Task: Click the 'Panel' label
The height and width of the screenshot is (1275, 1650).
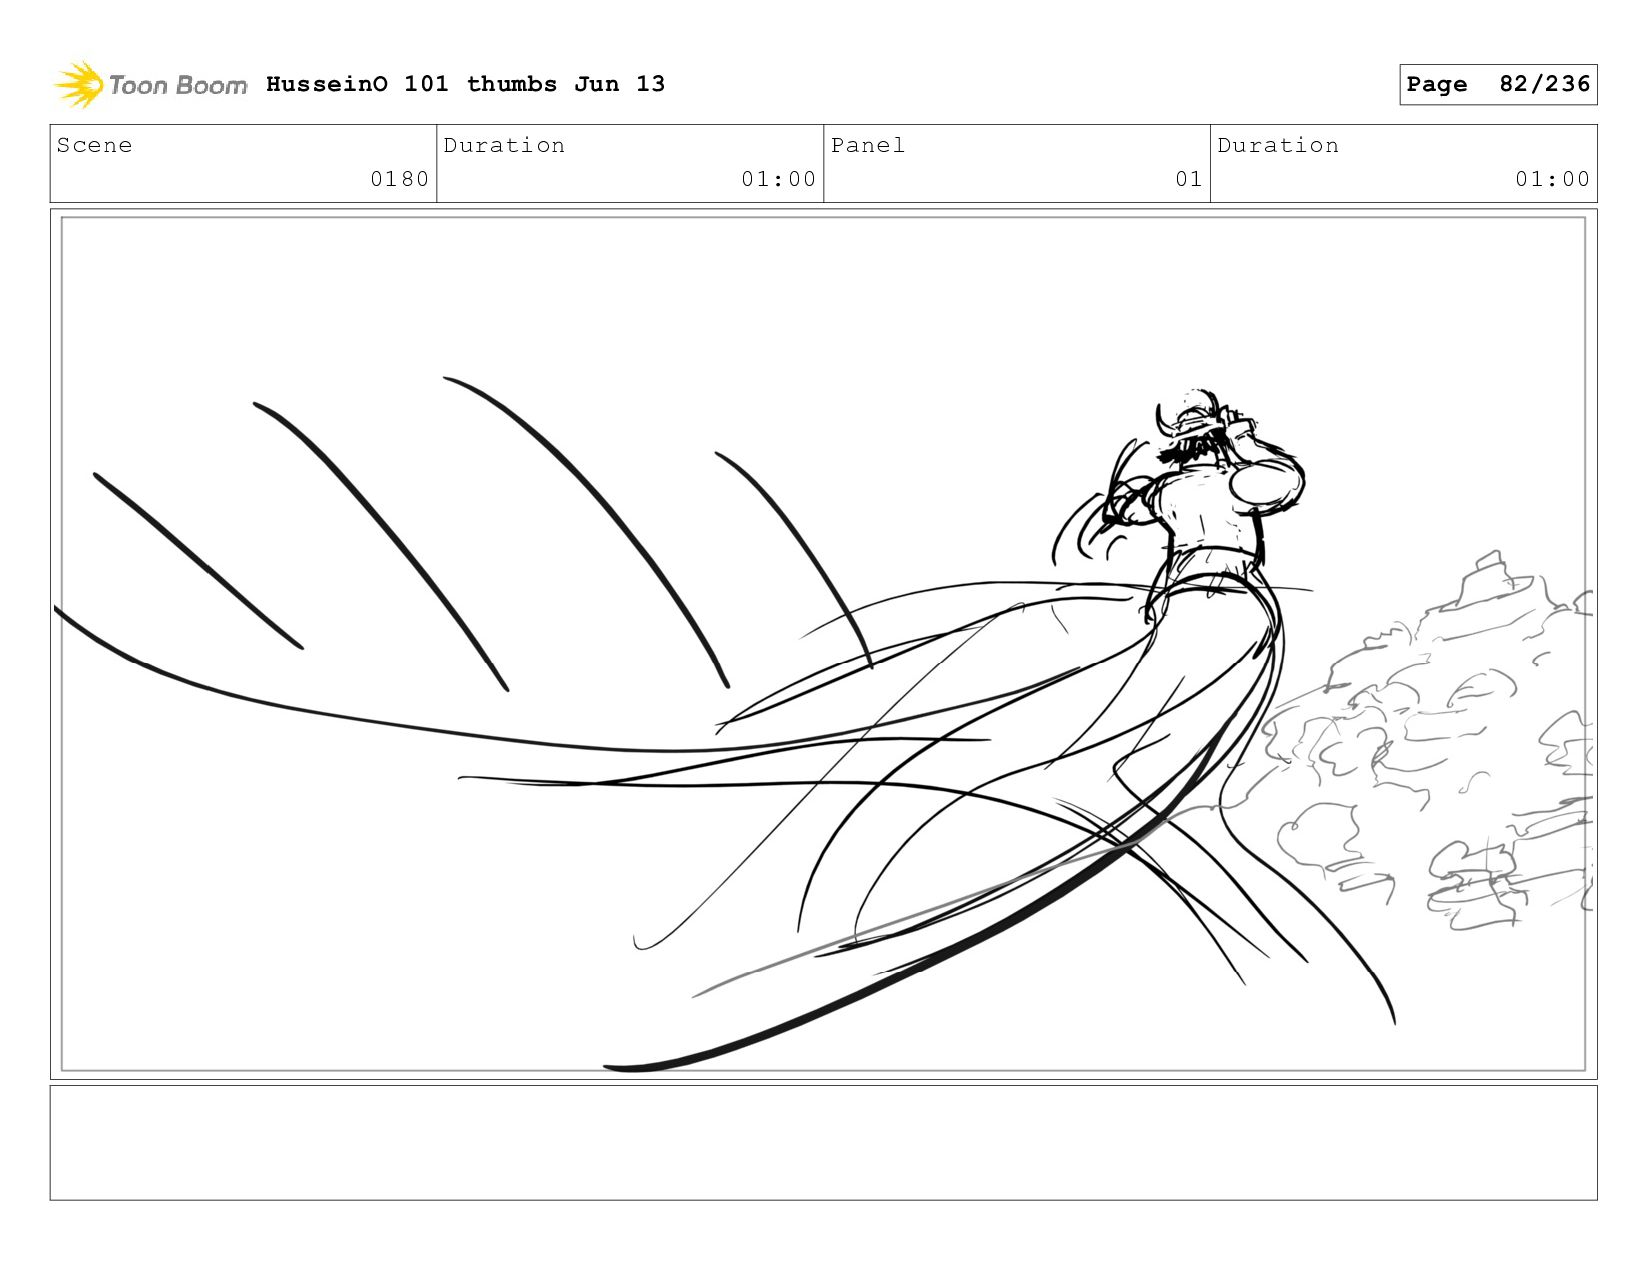Action: tap(868, 145)
